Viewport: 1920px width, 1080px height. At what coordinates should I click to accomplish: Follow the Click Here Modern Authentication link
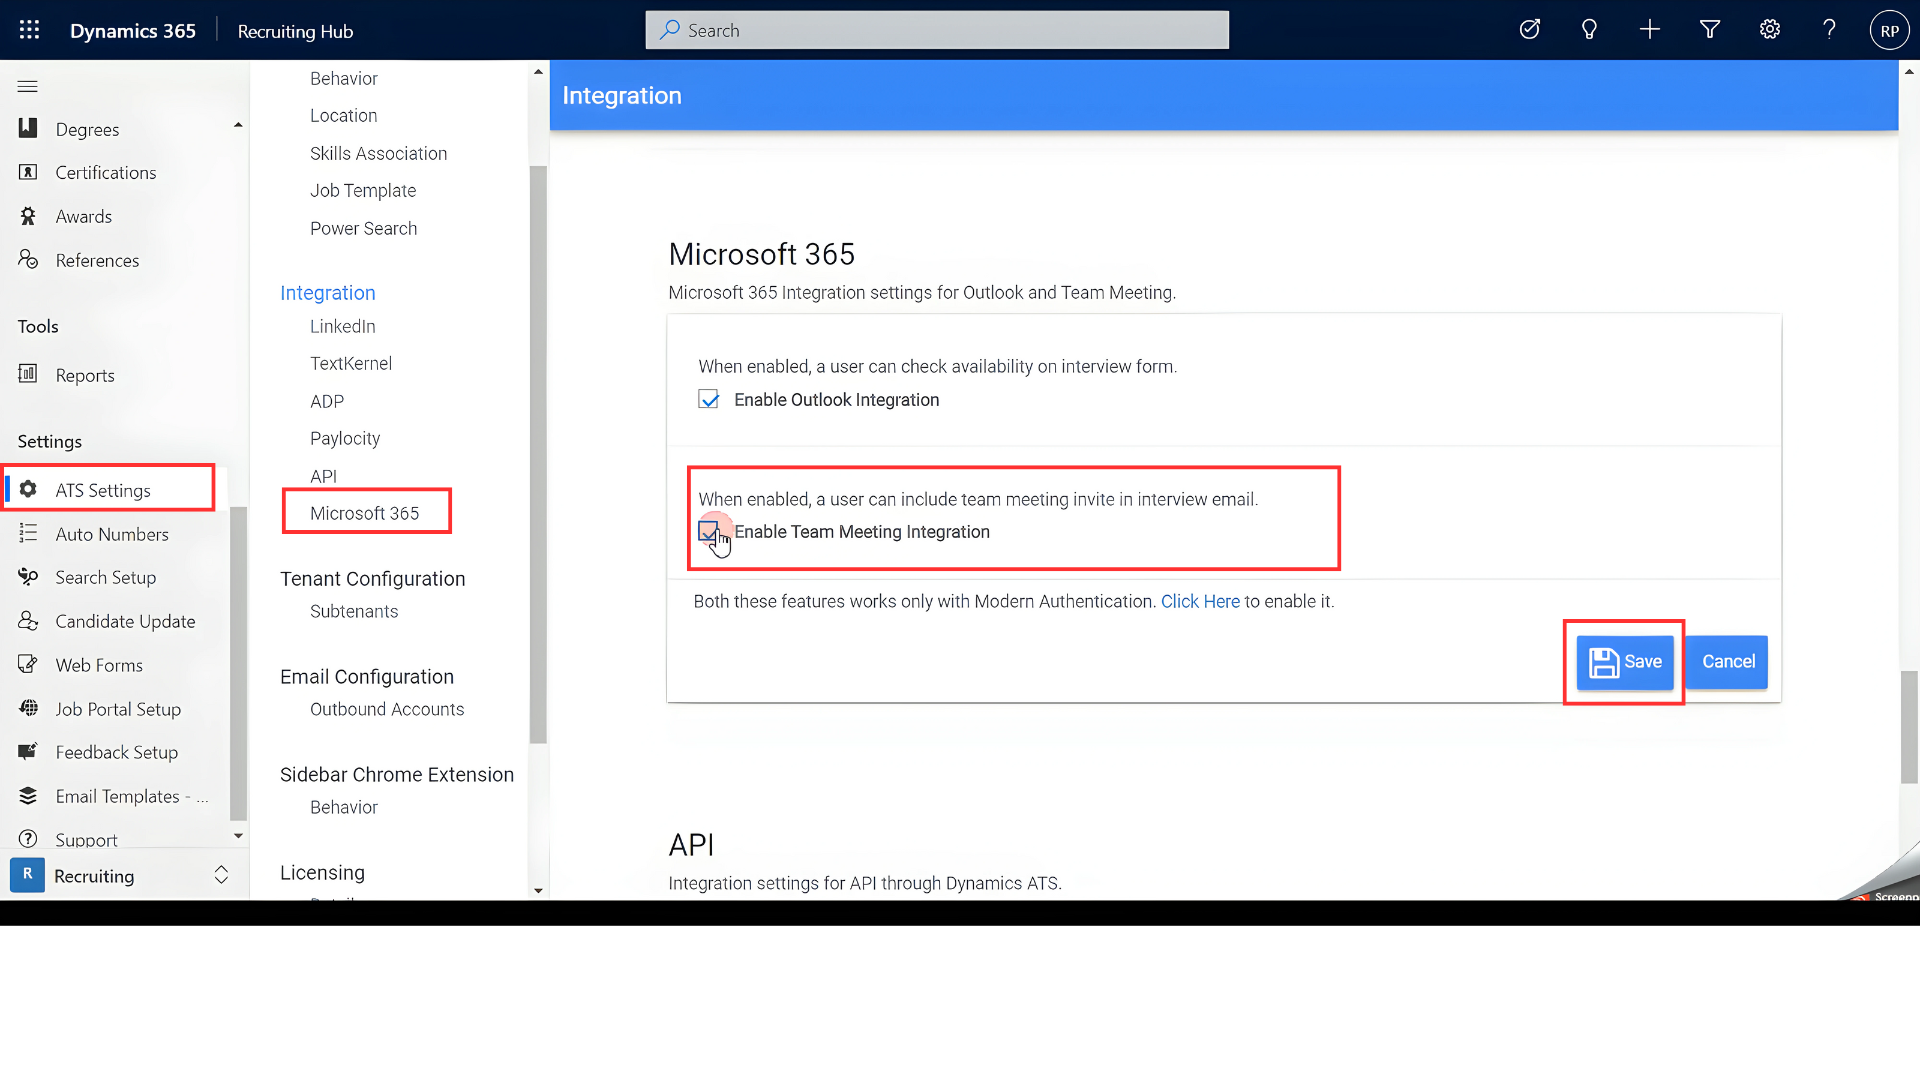1200,601
